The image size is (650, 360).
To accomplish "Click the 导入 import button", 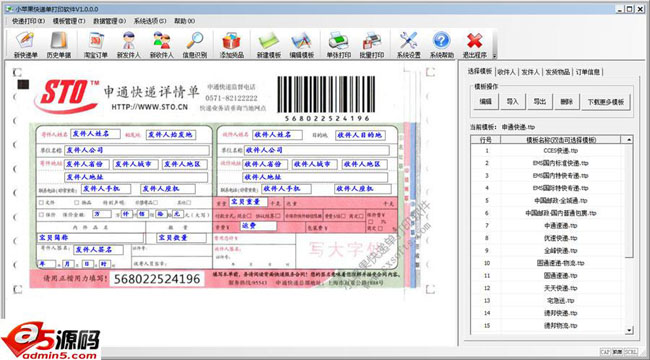I will pyautogui.click(x=512, y=102).
